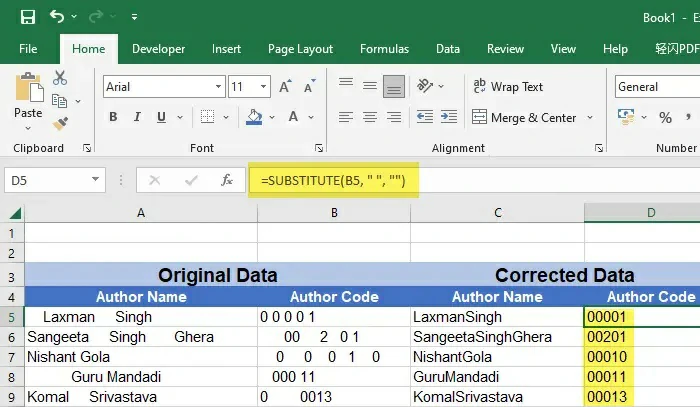Expand the font size 11 dropdown
Image resolution: width=700 pixels, height=407 pixels.
262,87
